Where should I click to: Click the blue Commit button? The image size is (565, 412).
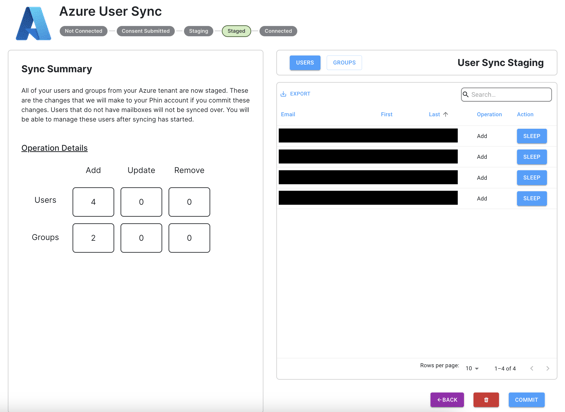pyautogui.click(x=526, y=400)
